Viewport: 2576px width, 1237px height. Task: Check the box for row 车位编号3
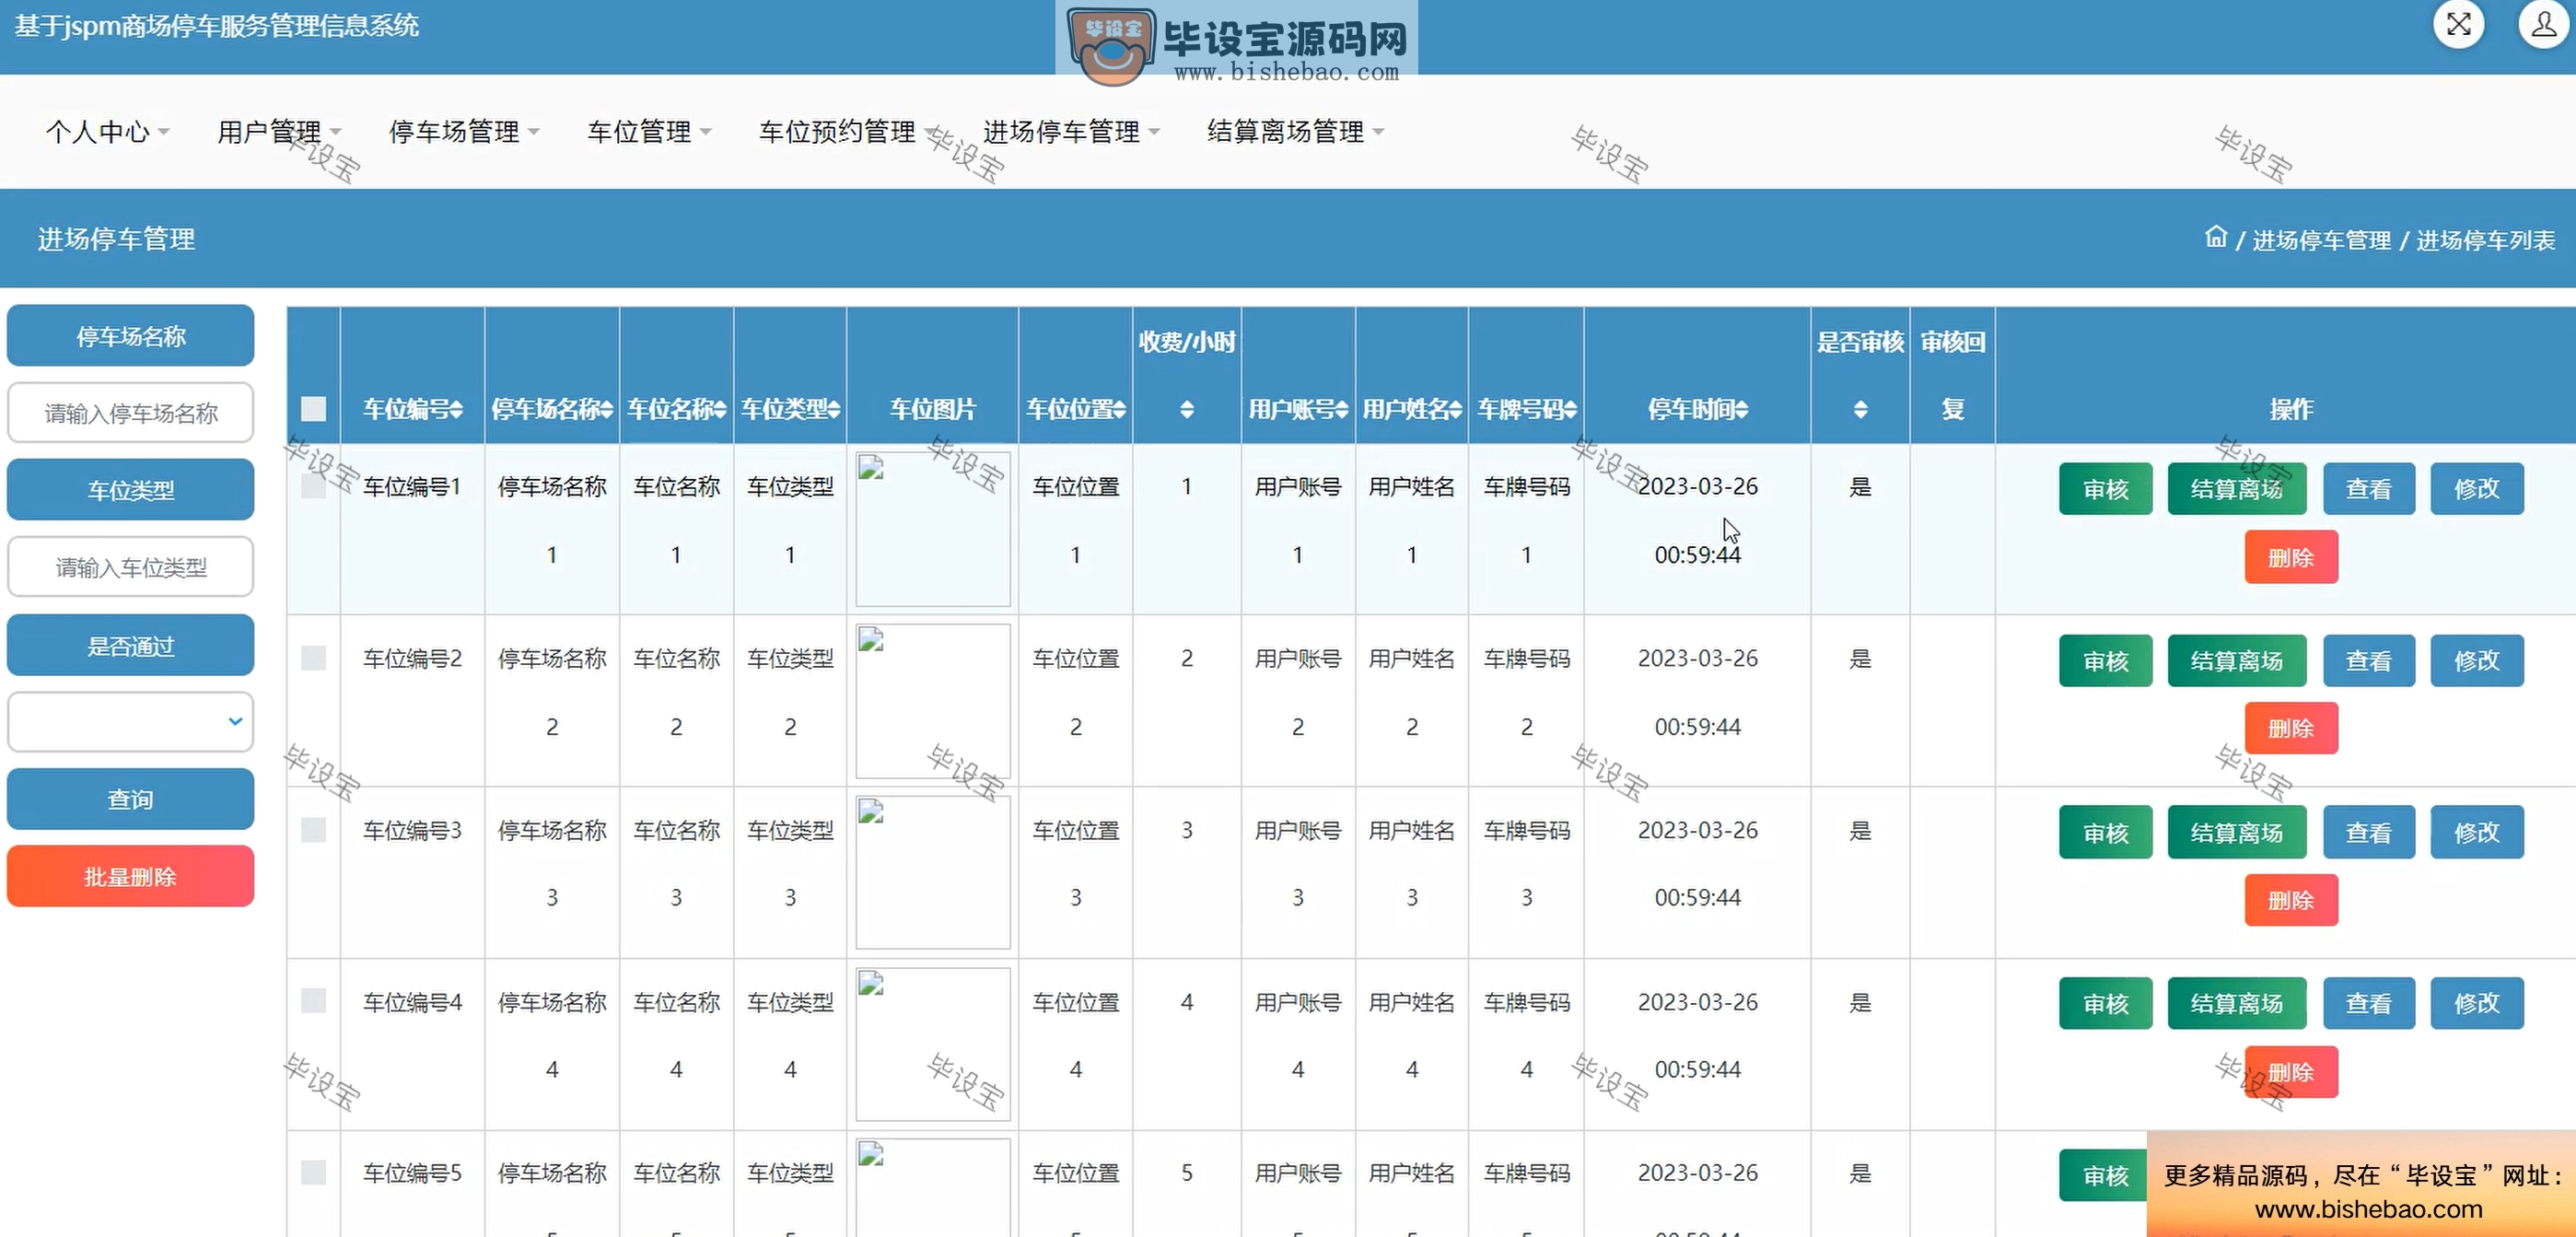tap(313, 830)
